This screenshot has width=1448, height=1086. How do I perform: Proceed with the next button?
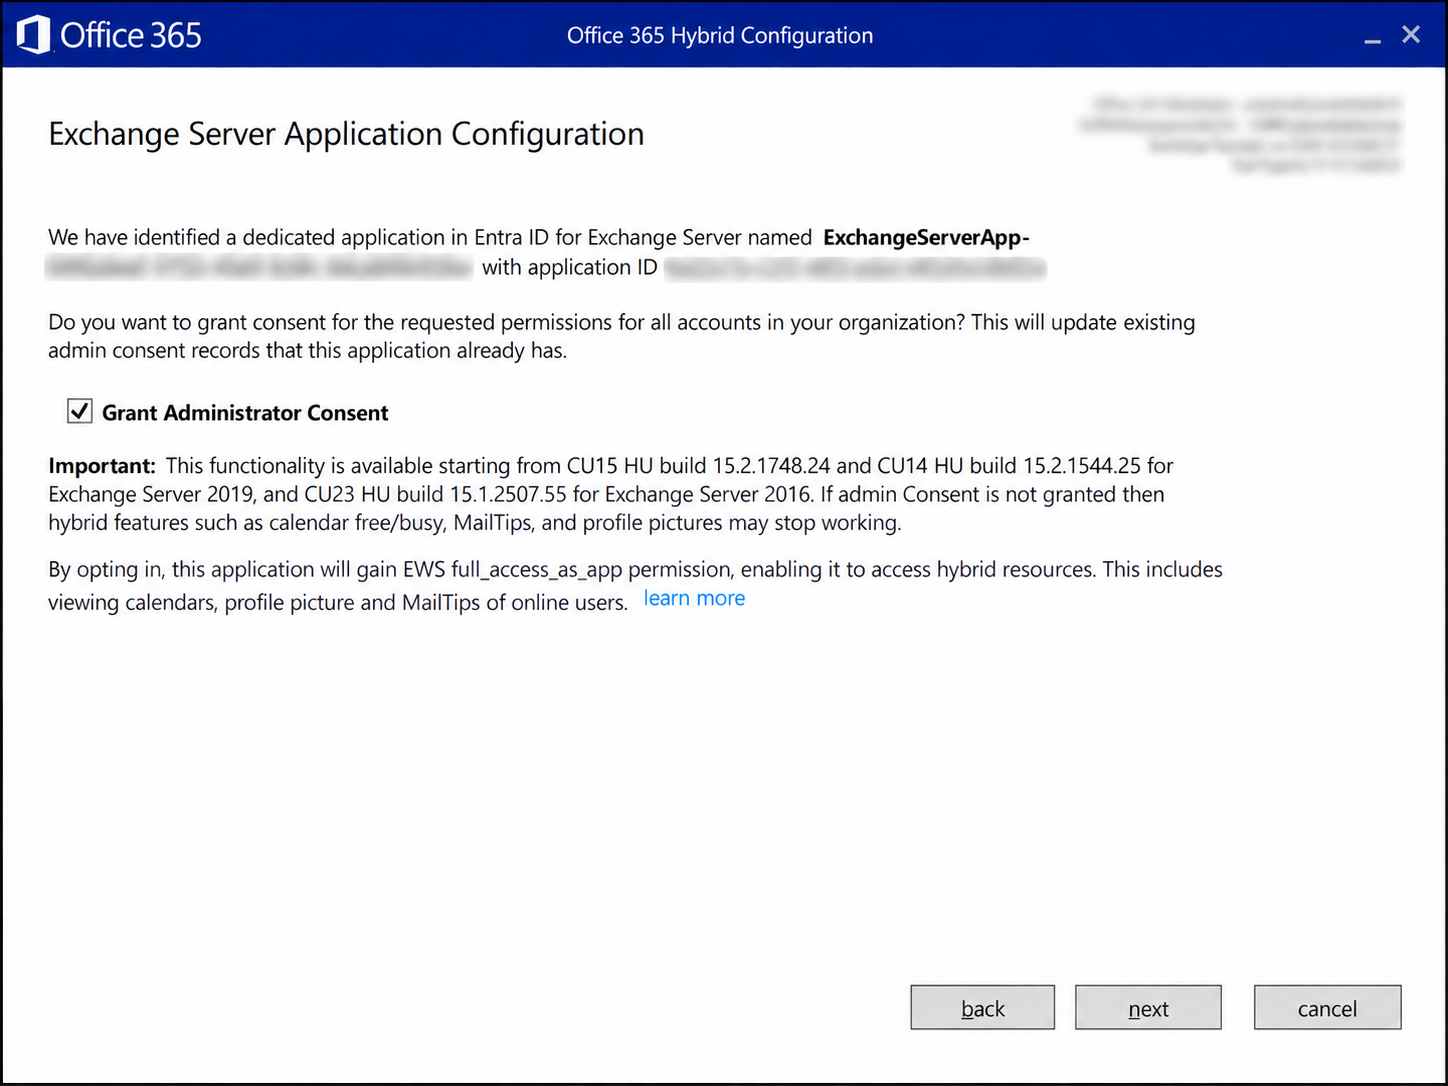(x=1148, y=1007)
